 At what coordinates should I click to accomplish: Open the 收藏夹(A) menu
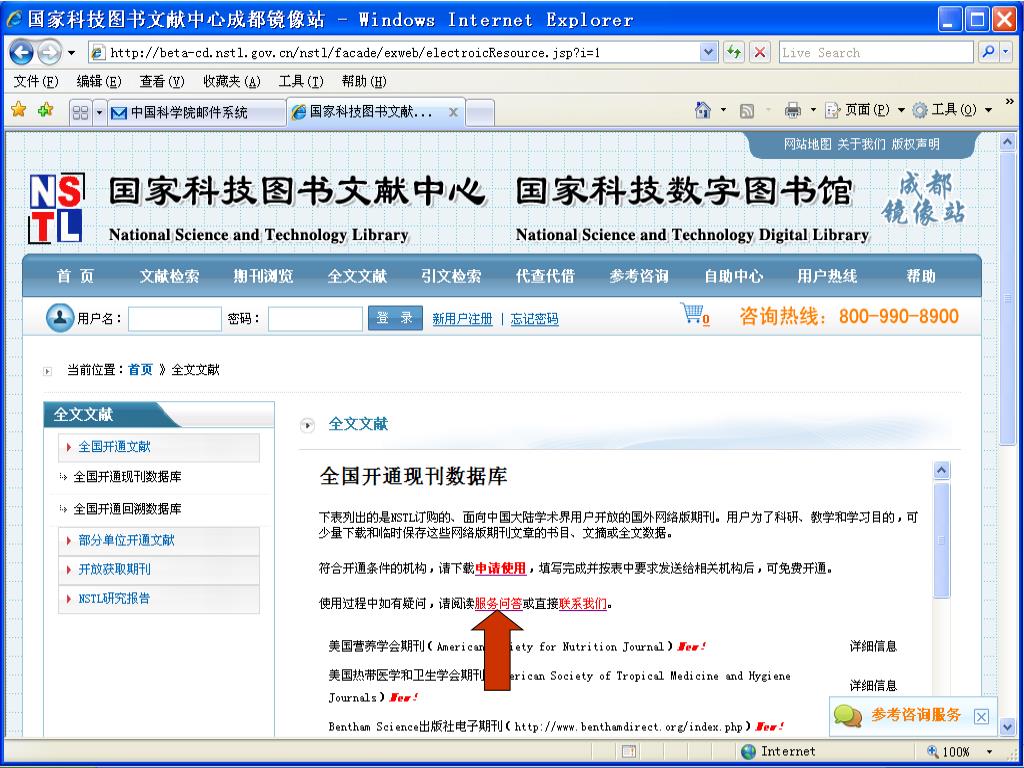point(232,81)
